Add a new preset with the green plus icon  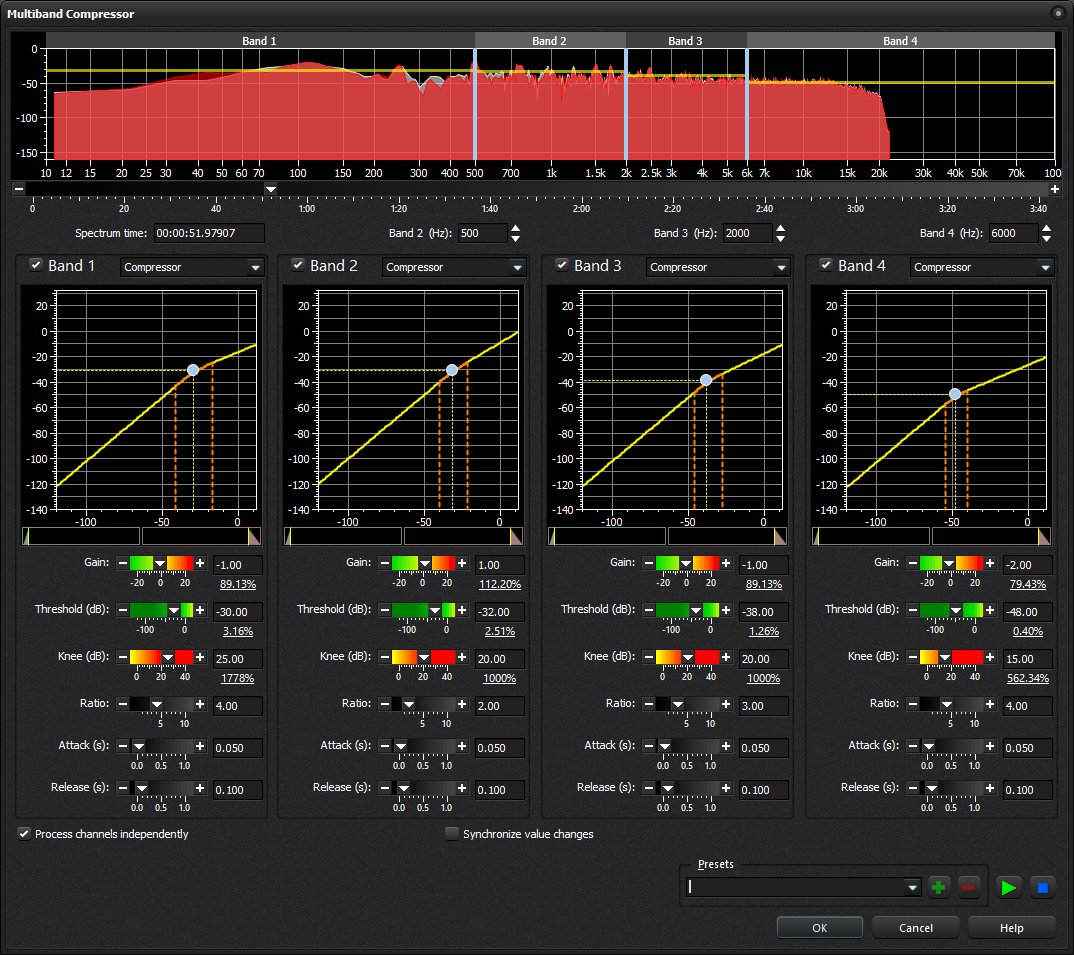point(938,887)
